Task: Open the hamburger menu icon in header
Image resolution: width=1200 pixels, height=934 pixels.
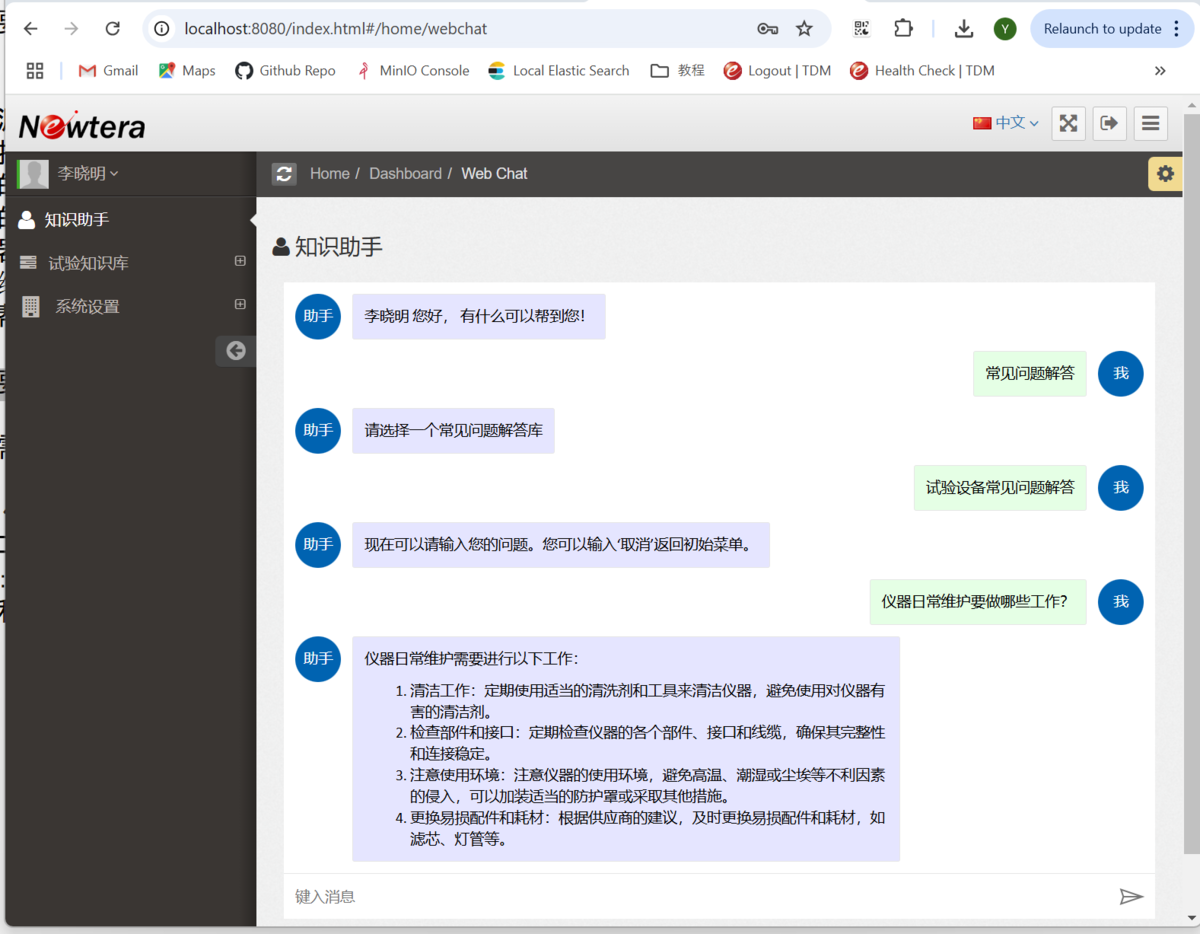Action: click(x=1151, y=123)
